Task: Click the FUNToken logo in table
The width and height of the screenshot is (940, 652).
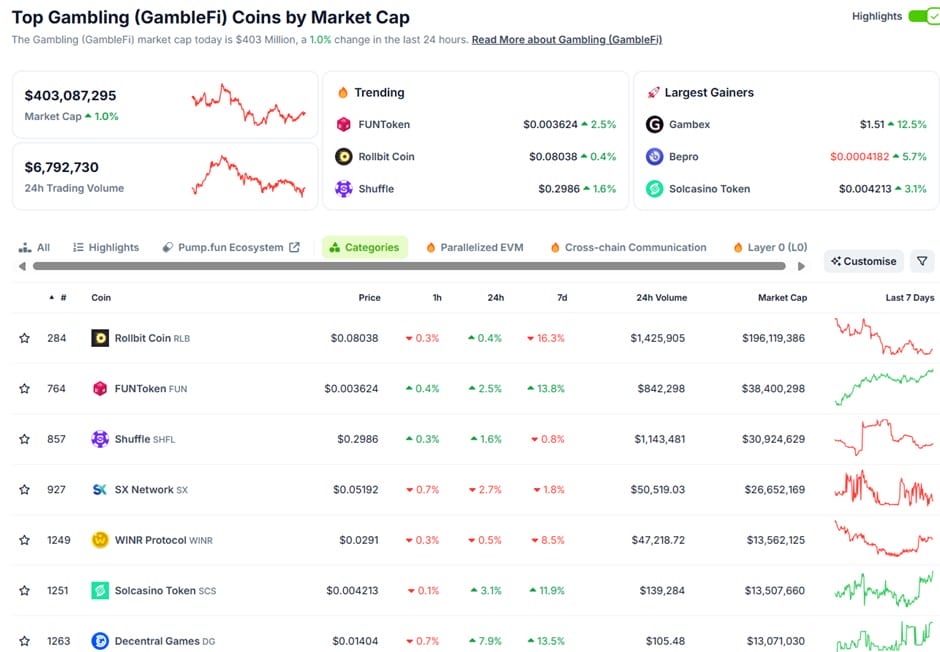Action: pos(100,388)
